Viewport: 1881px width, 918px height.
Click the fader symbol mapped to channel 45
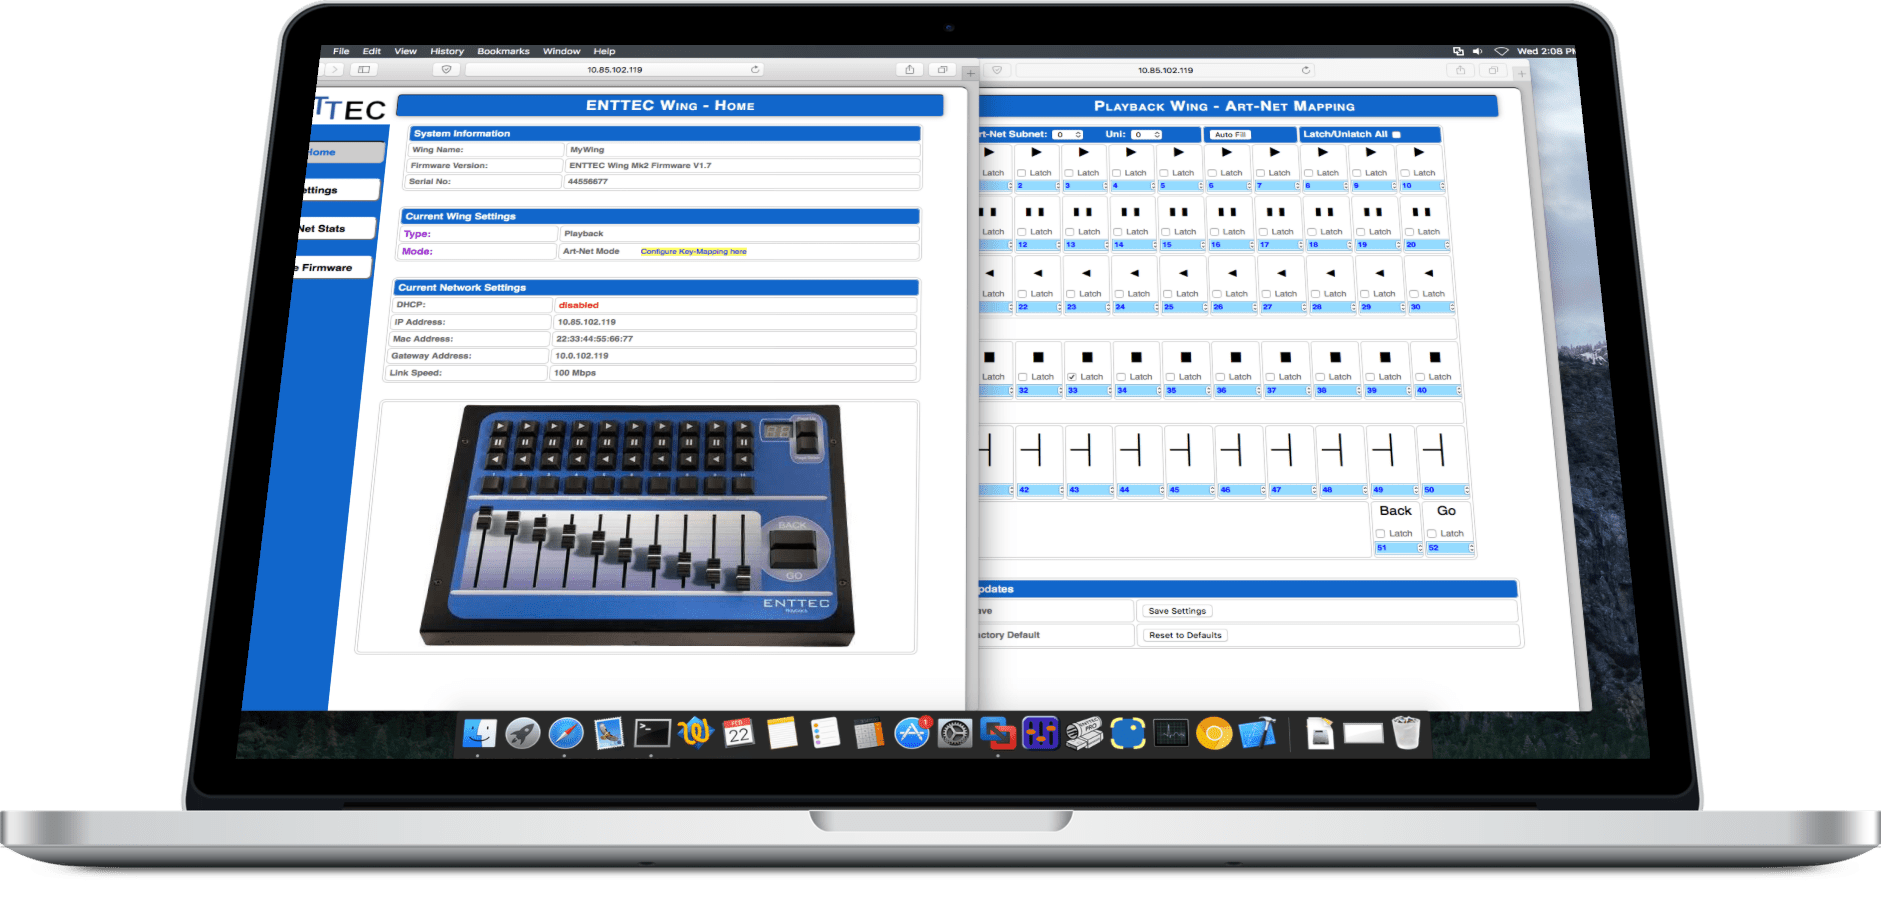tap(1181, 451)
